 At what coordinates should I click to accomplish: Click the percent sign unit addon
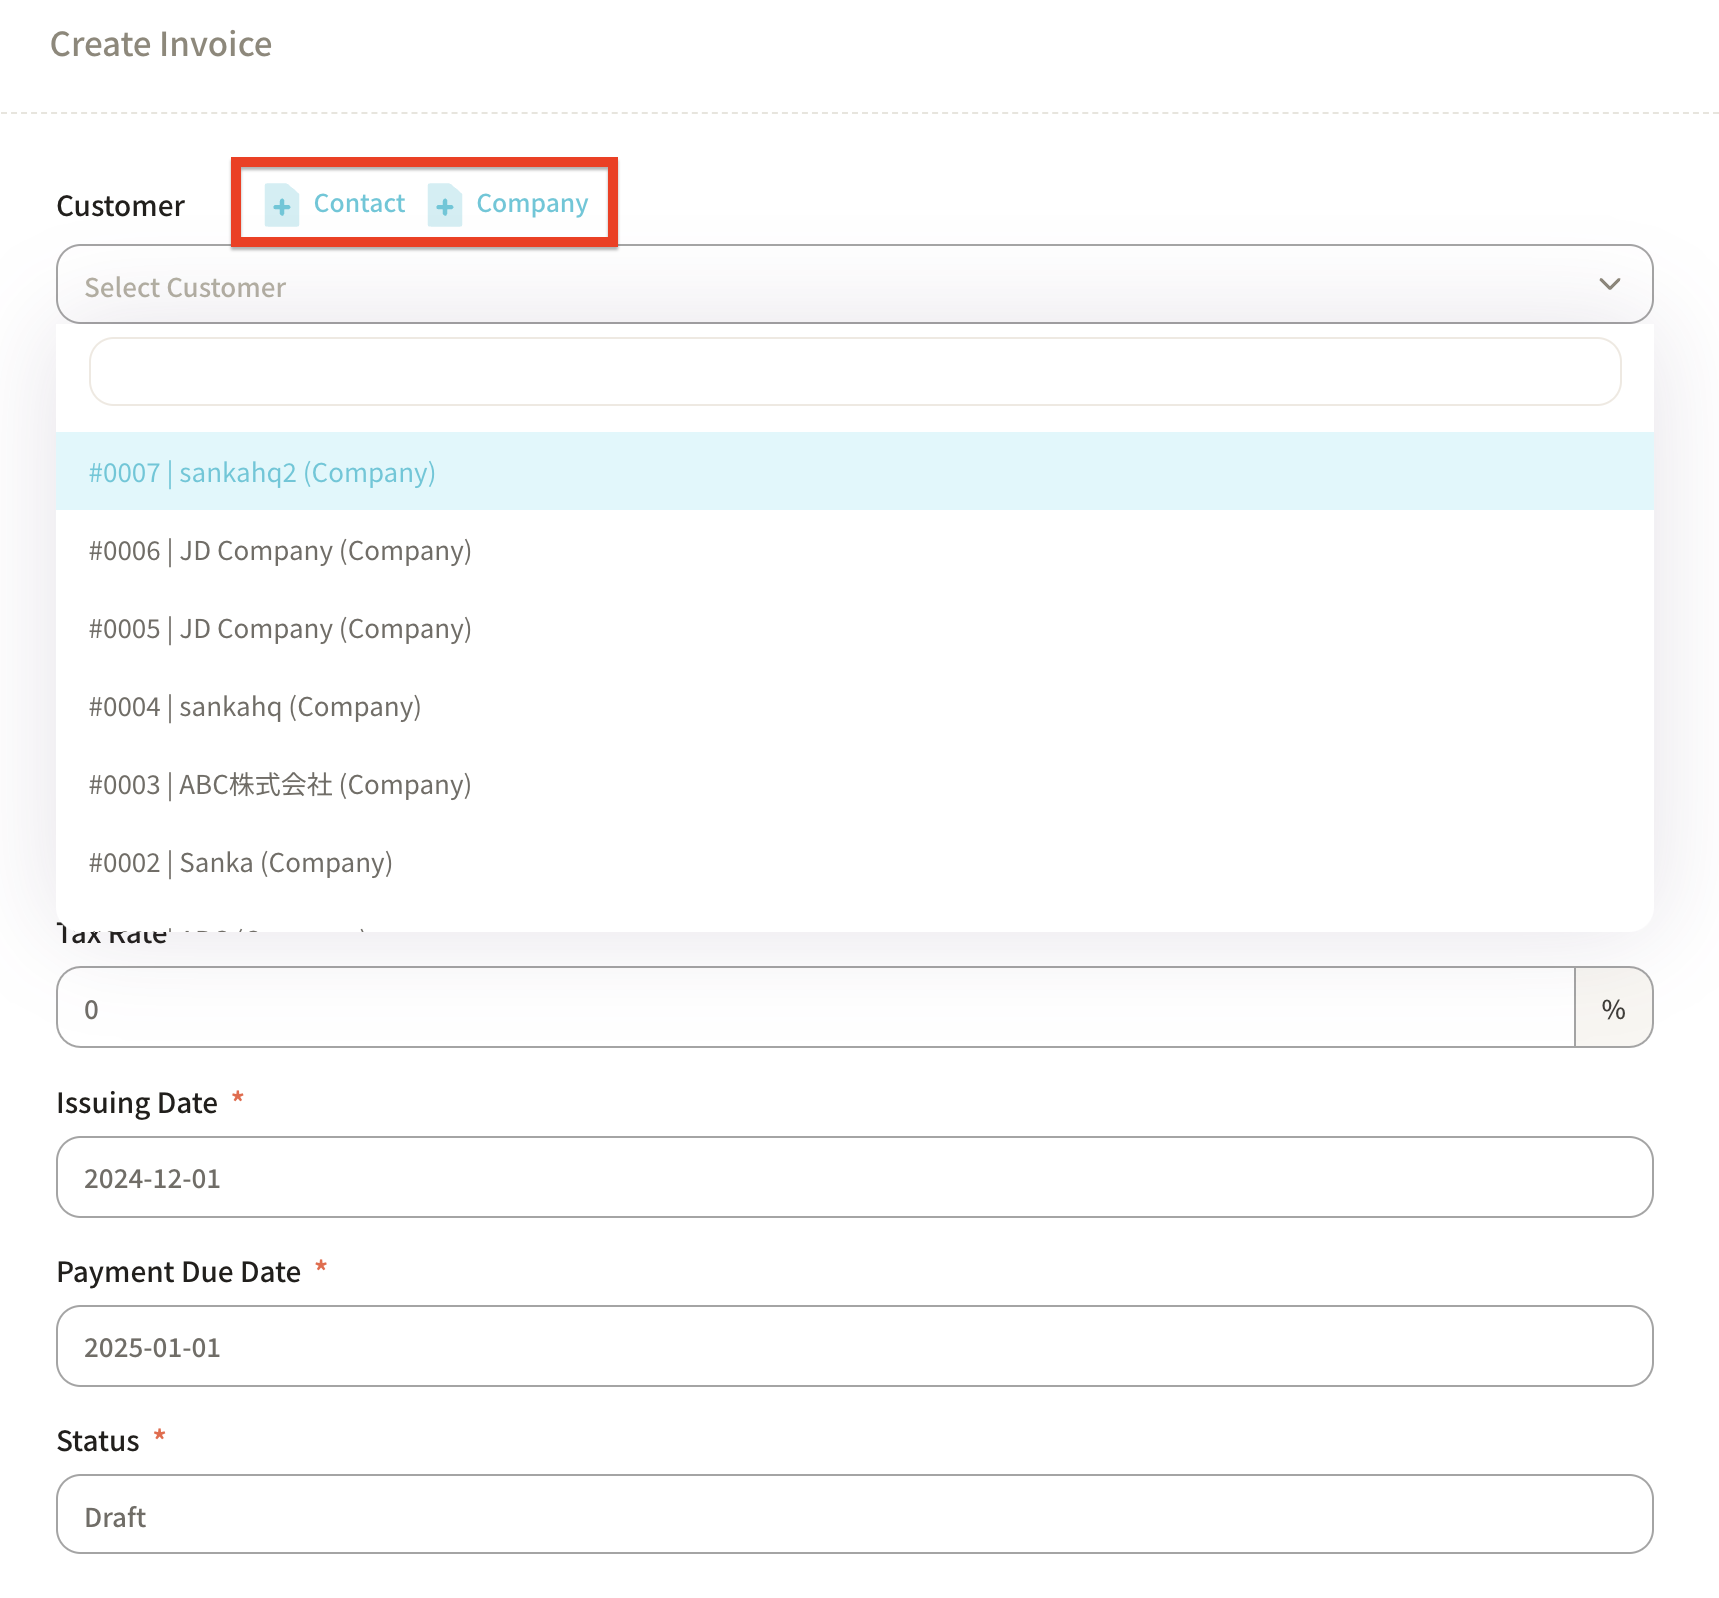coord(1612,1008)
